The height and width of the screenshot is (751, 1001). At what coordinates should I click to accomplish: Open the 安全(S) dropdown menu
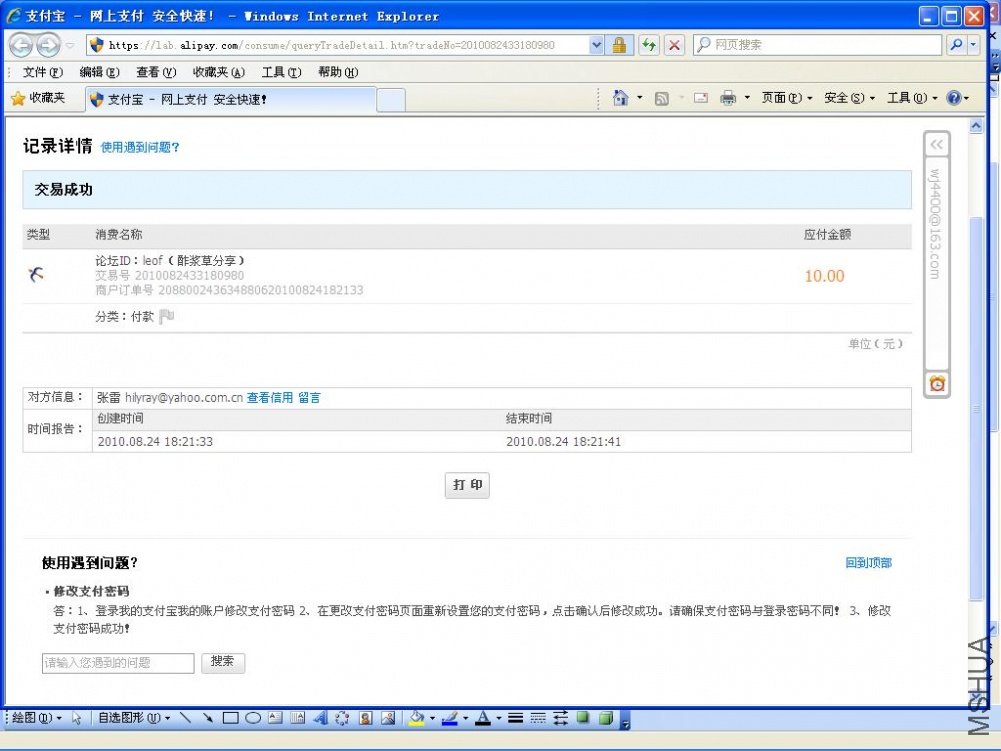click(x=849, y=98)
